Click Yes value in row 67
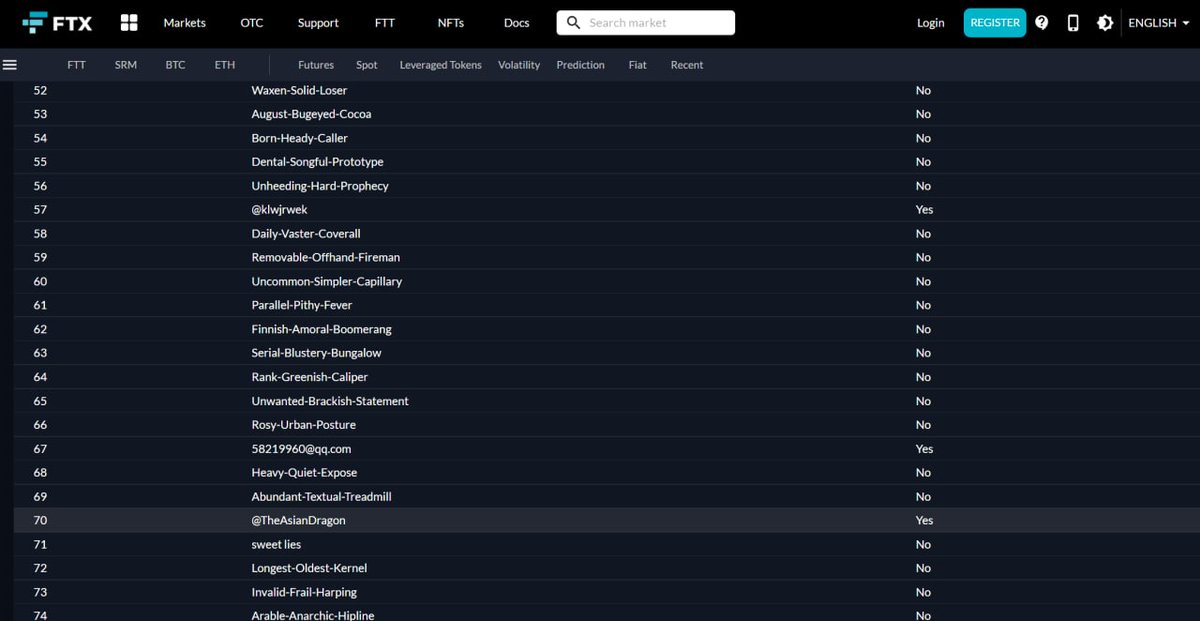Image resolution: width=1200 pixels, height=621 pixels. tap(924, 449)
